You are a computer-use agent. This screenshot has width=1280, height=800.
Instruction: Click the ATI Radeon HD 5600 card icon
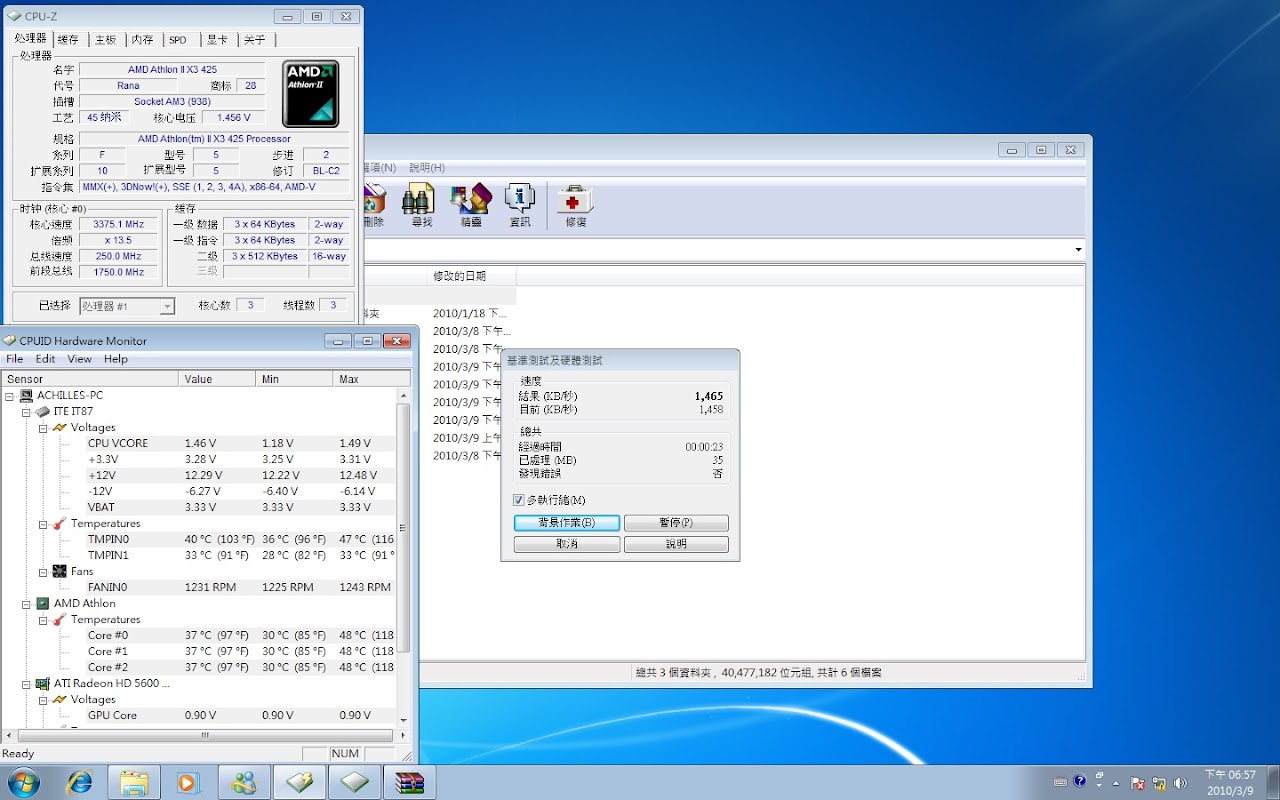pyautogui.click(x=43, y=684)
